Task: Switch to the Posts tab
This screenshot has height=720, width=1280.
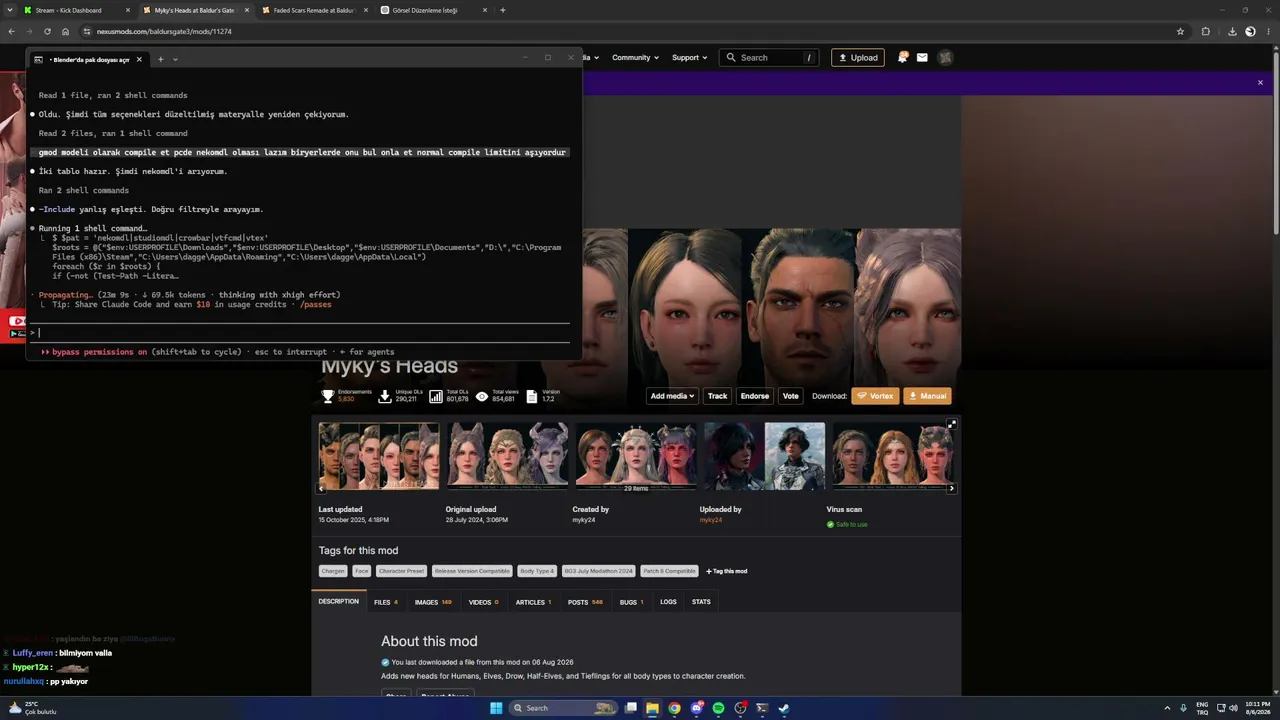Action: 585,602
